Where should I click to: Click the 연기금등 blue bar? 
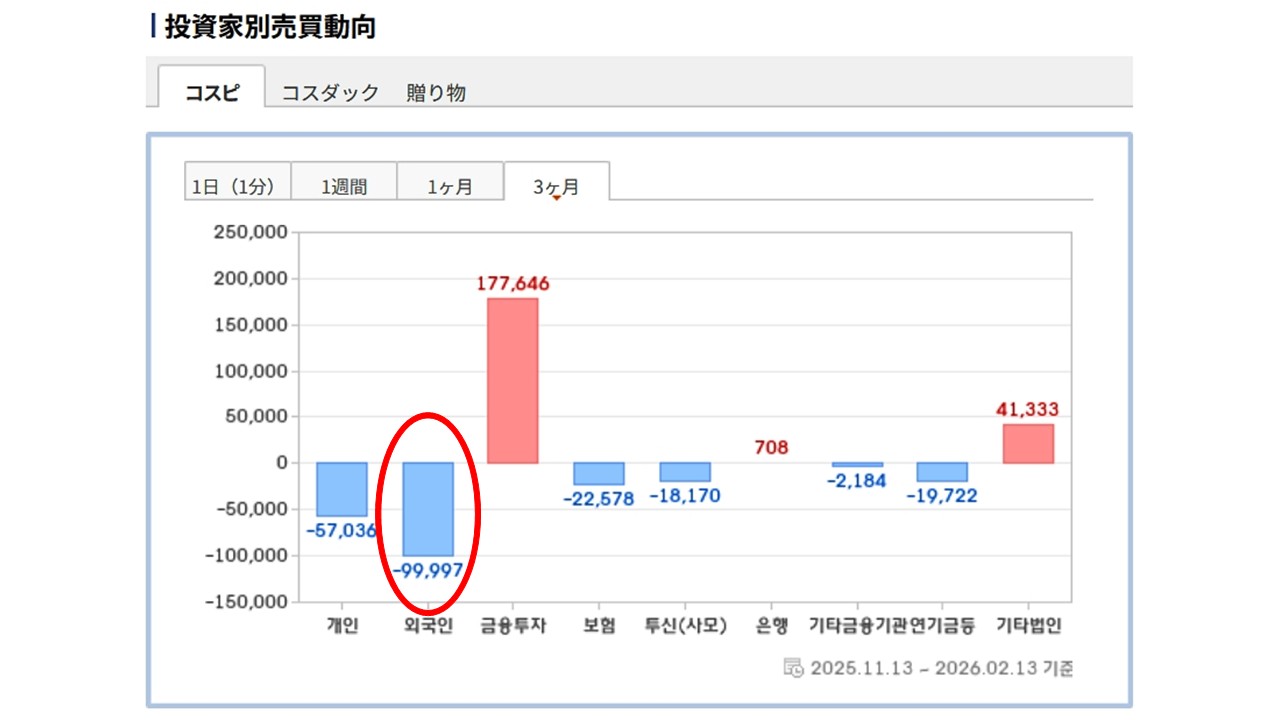tap(943, 472)
